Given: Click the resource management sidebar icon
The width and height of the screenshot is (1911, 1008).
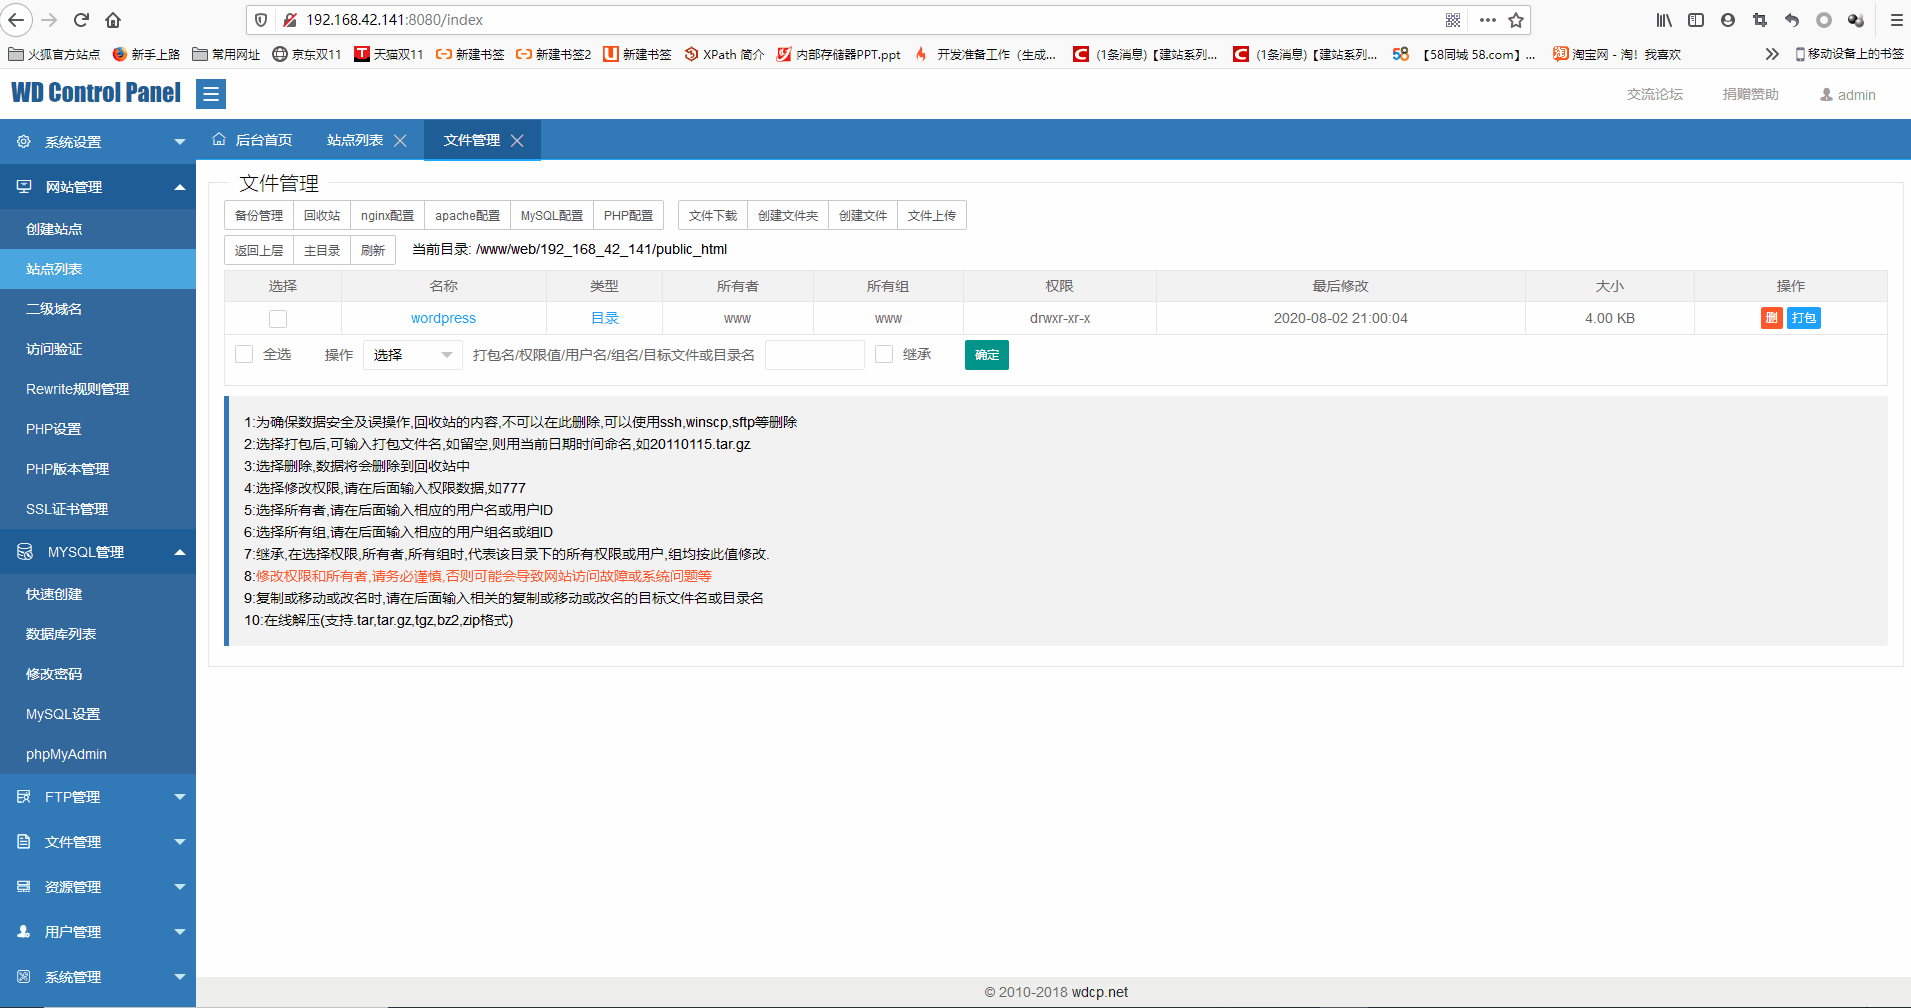Looking at the screenshot, I should pos(24,887).
